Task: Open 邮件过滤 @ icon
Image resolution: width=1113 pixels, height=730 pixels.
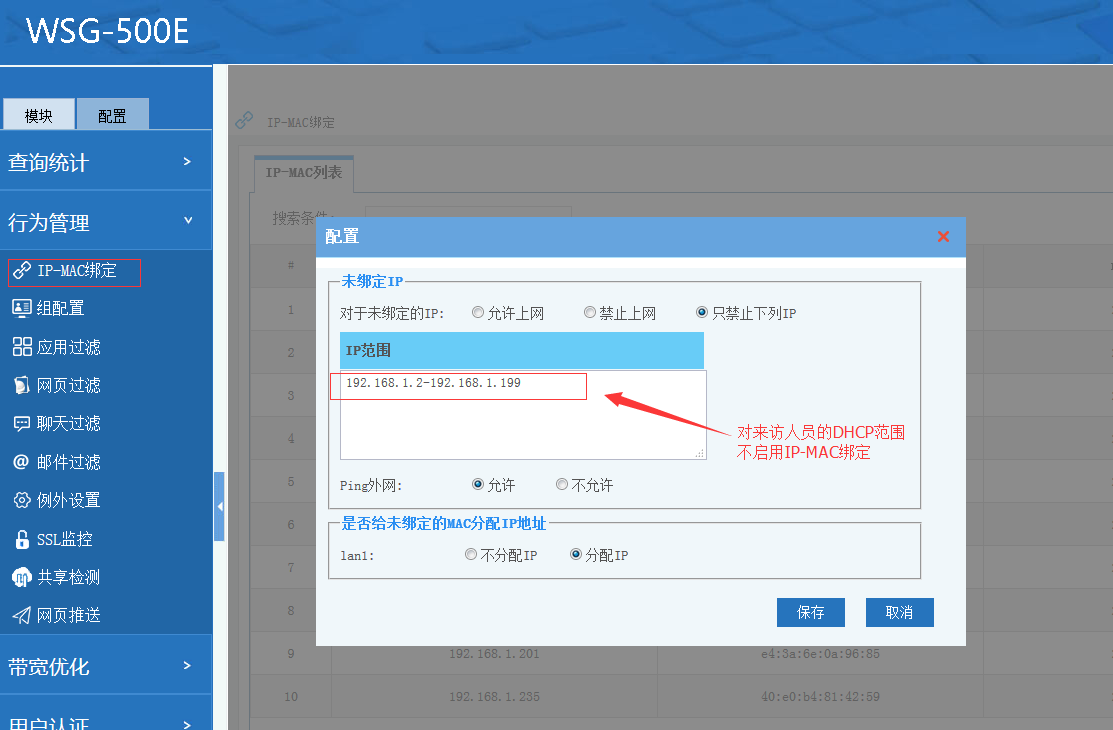Action: 21,462
